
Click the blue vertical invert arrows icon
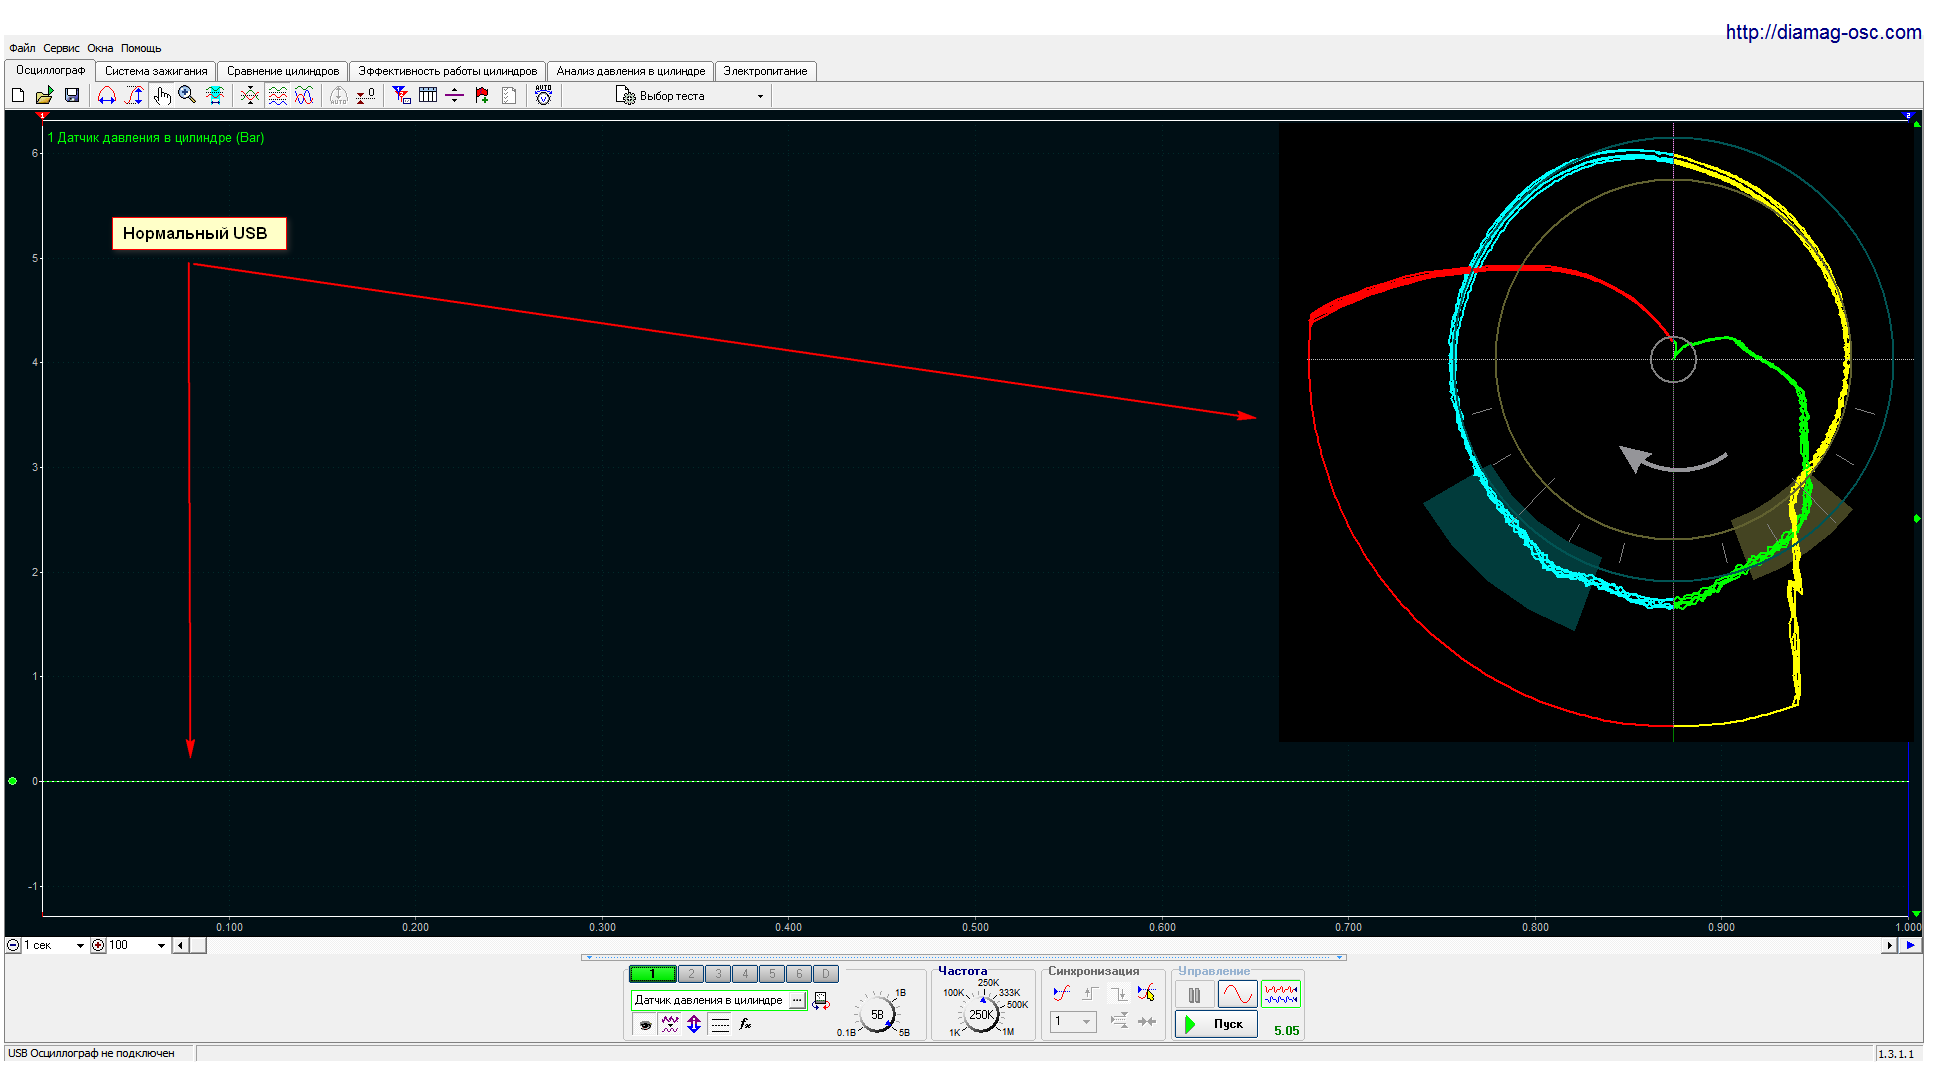[x=694, y=1024]
